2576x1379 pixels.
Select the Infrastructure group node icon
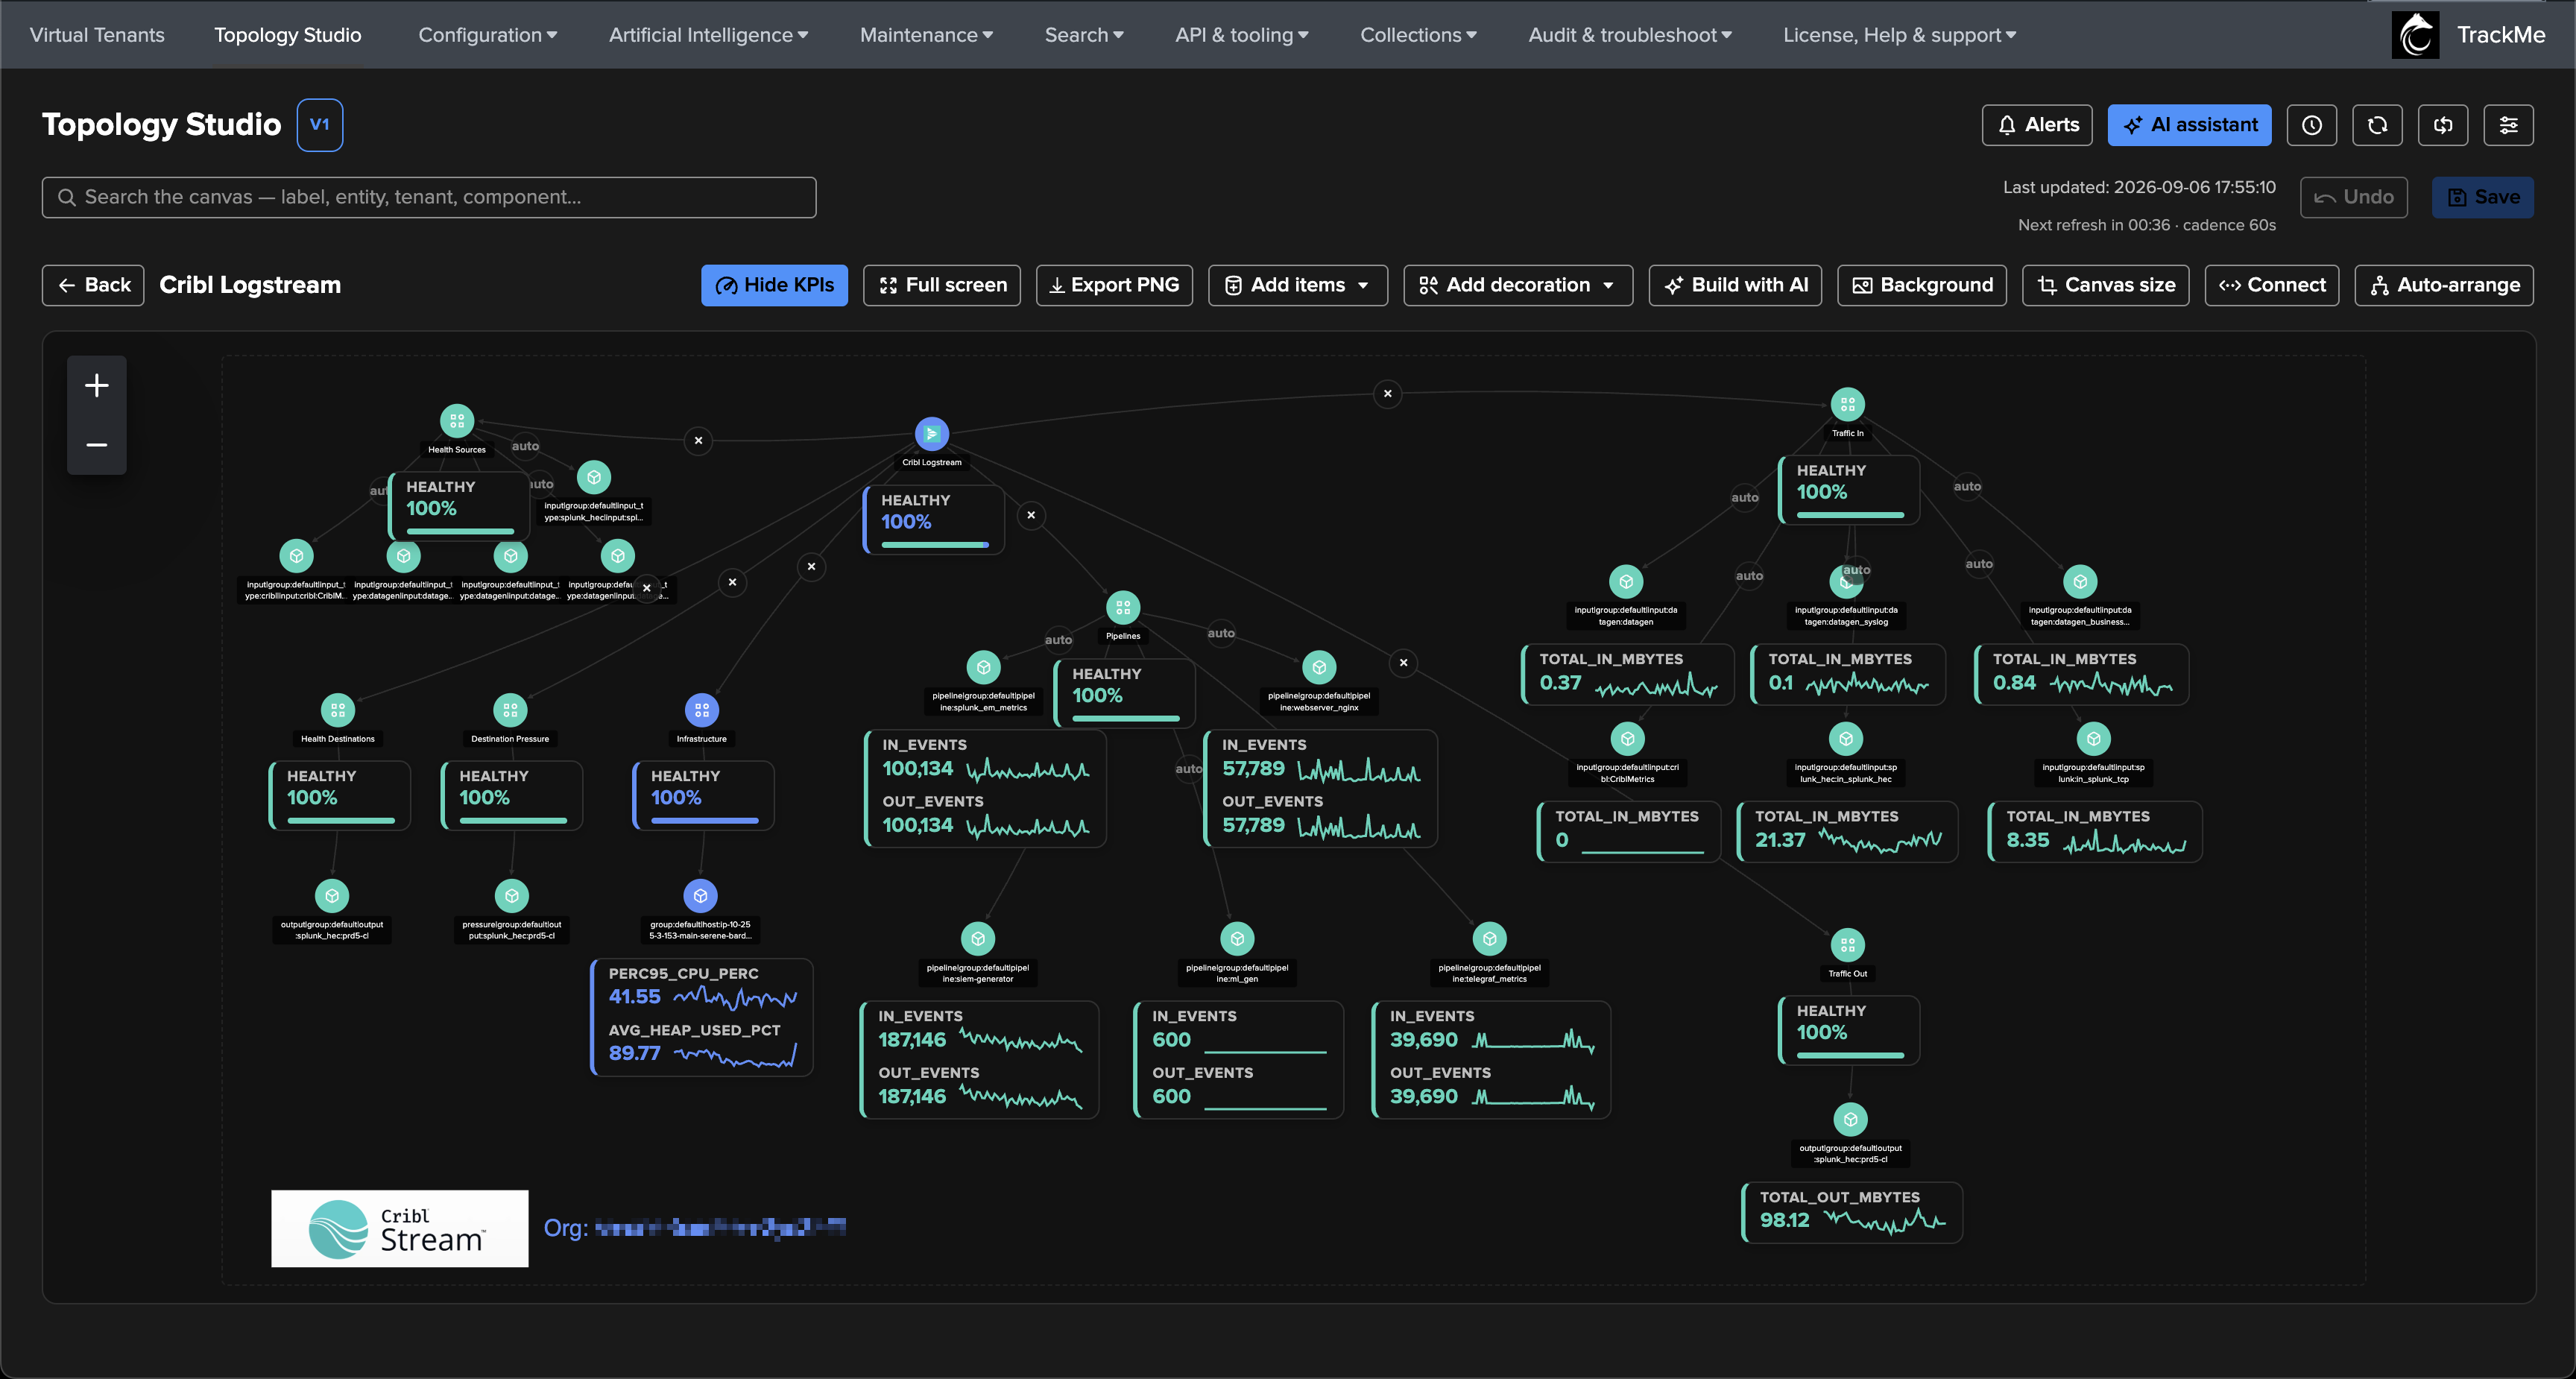[x=701, y=710]
